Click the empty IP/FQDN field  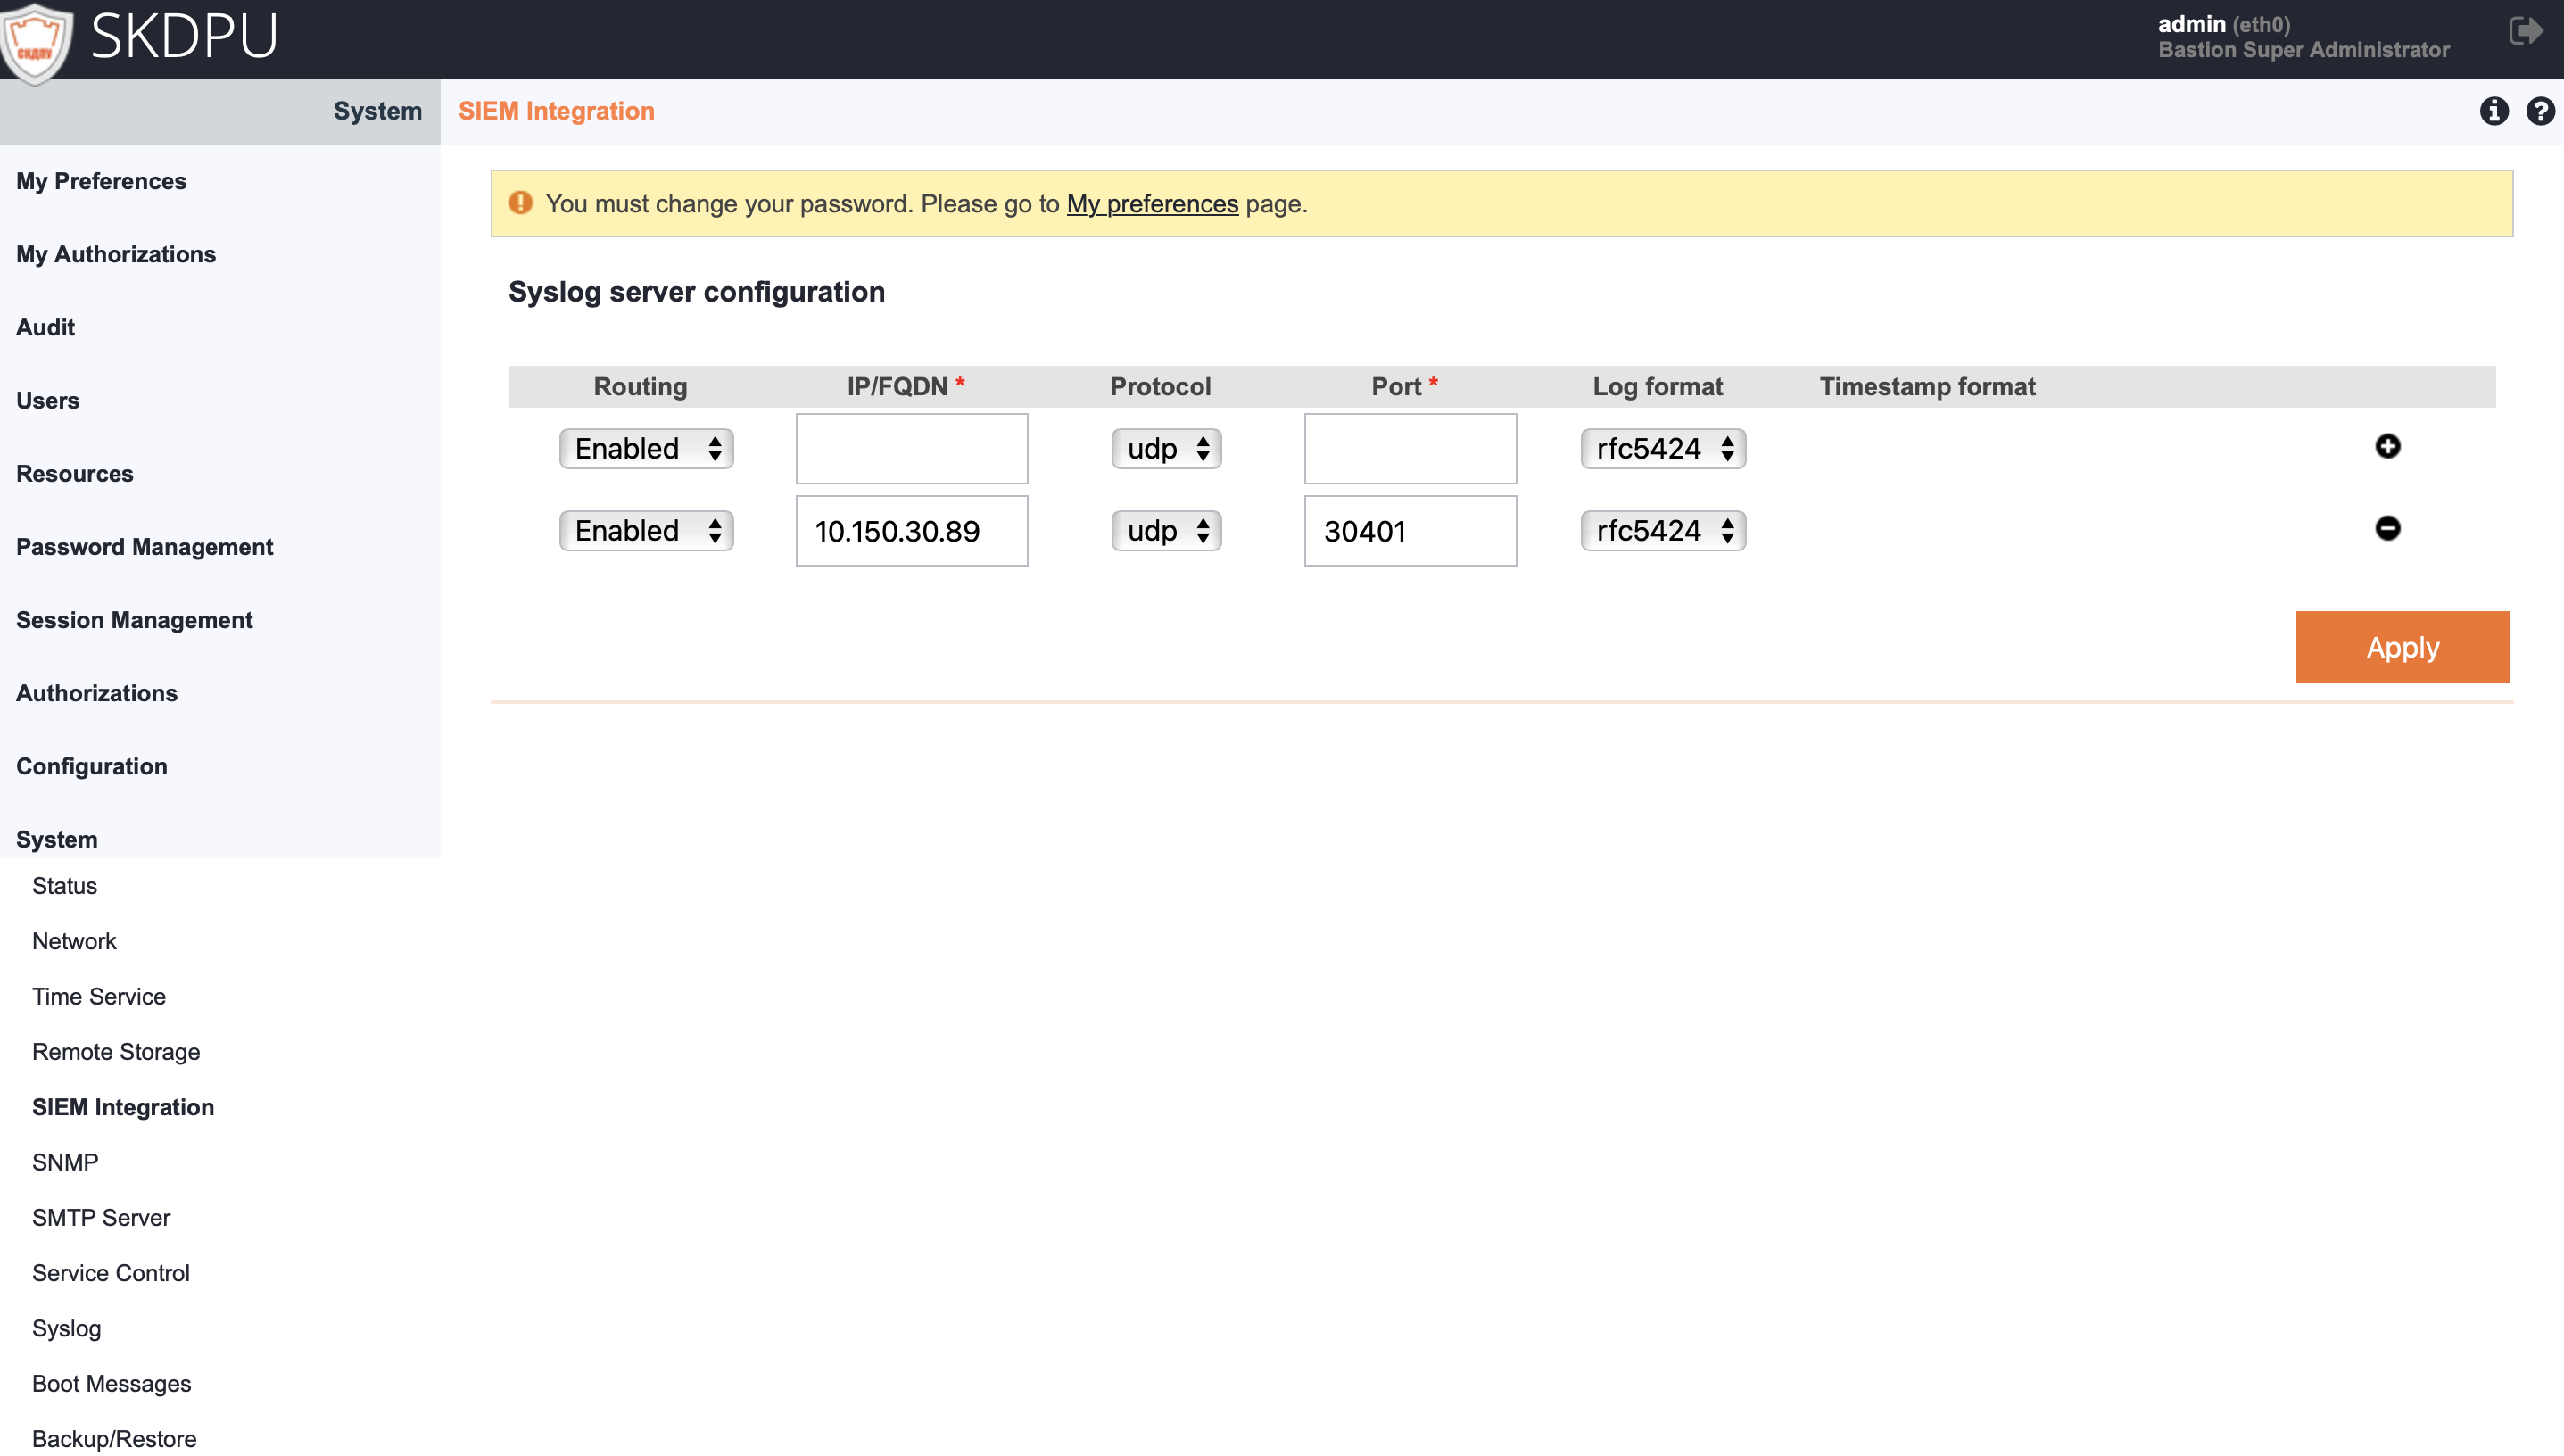(x=911, y=449)
